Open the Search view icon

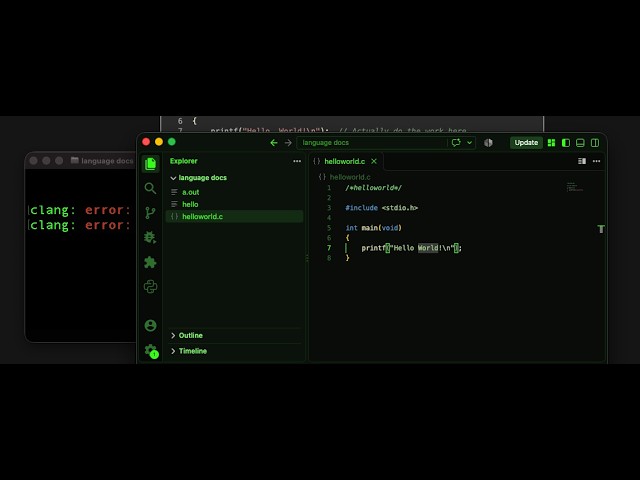(150, 188)
